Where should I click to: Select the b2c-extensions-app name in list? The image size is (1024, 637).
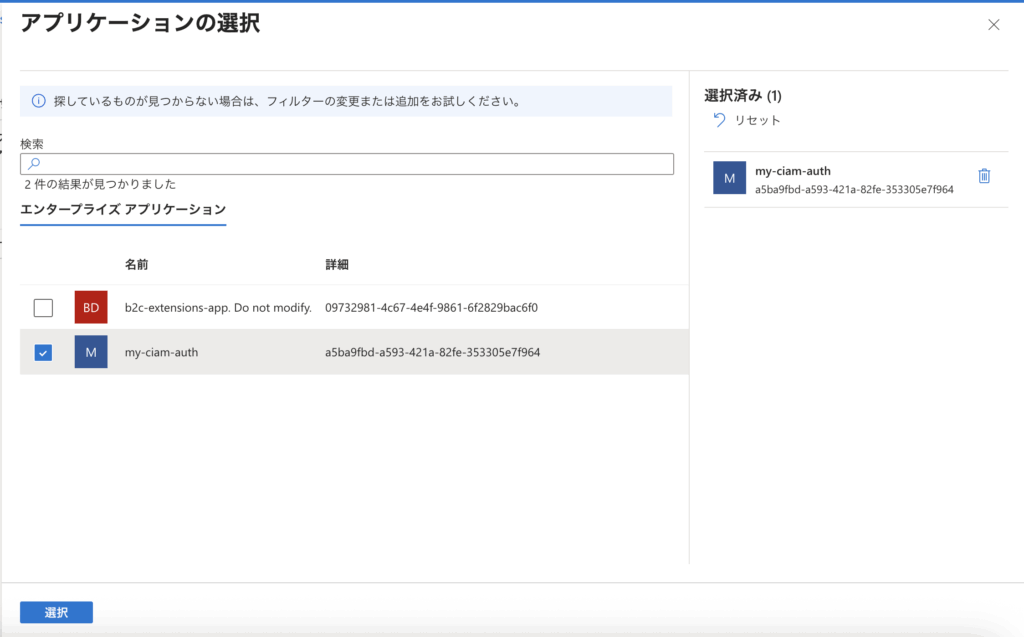218,307
